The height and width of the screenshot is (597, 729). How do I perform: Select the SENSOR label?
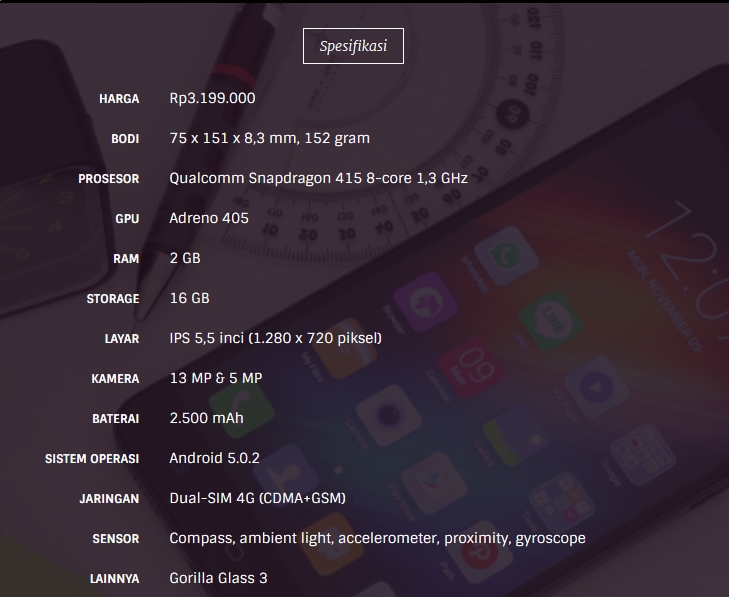116,539
